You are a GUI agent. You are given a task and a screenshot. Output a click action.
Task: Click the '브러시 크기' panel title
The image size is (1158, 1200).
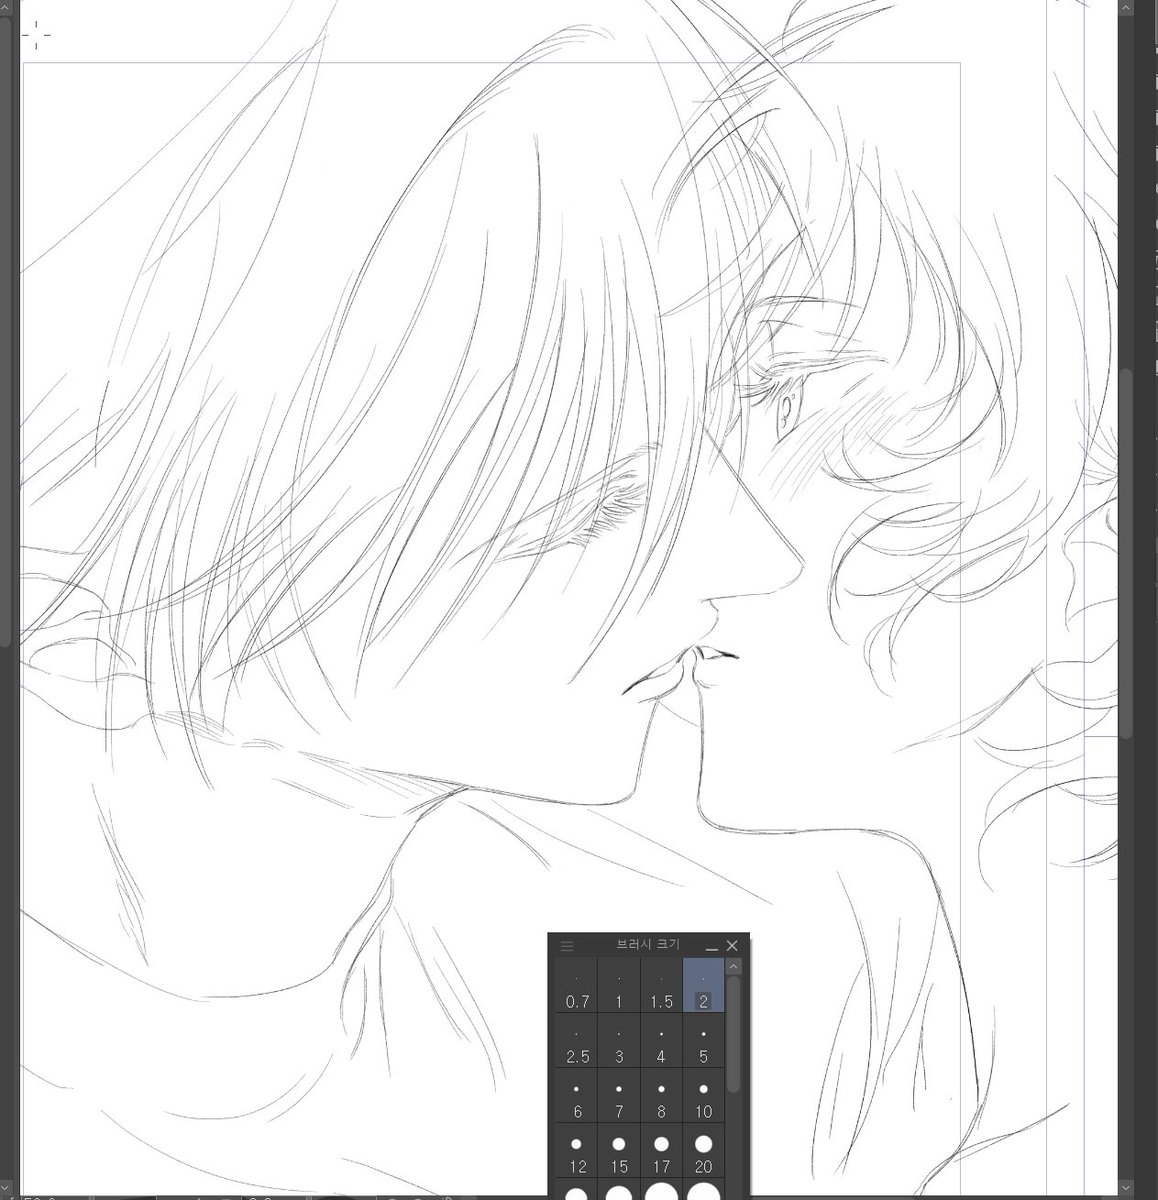coord(648,945)
